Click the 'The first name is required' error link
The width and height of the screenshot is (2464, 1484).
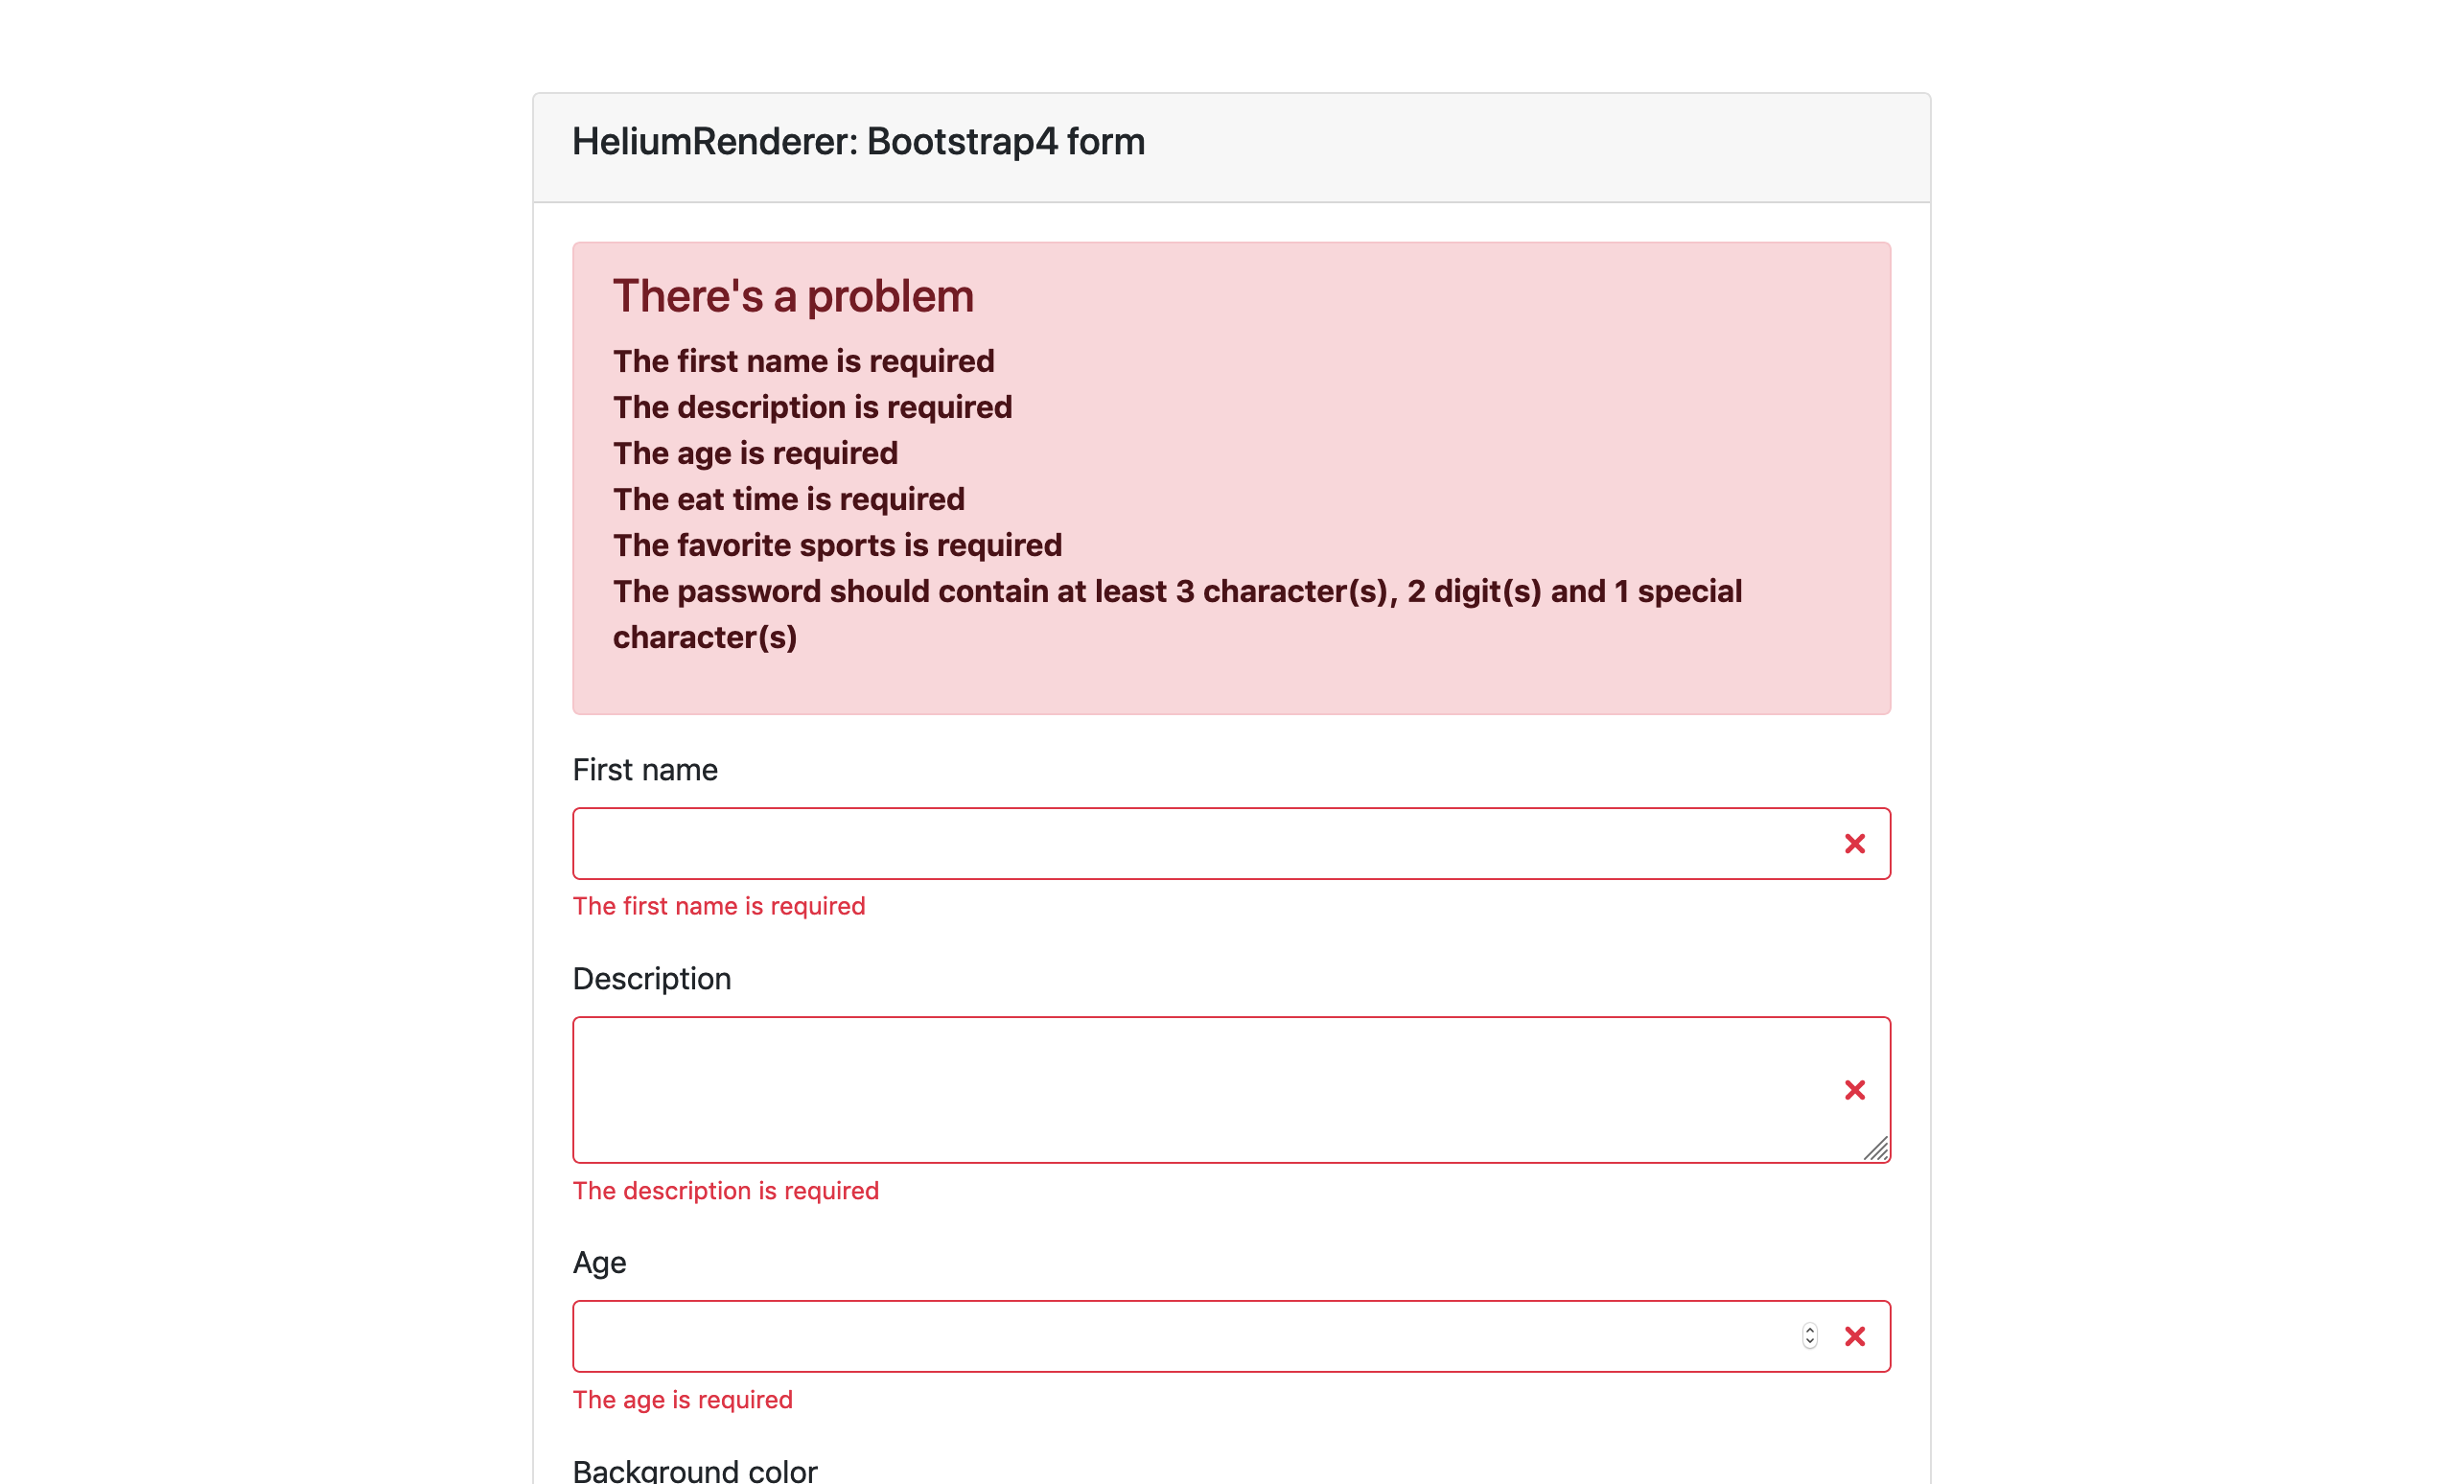pos(803,361)
